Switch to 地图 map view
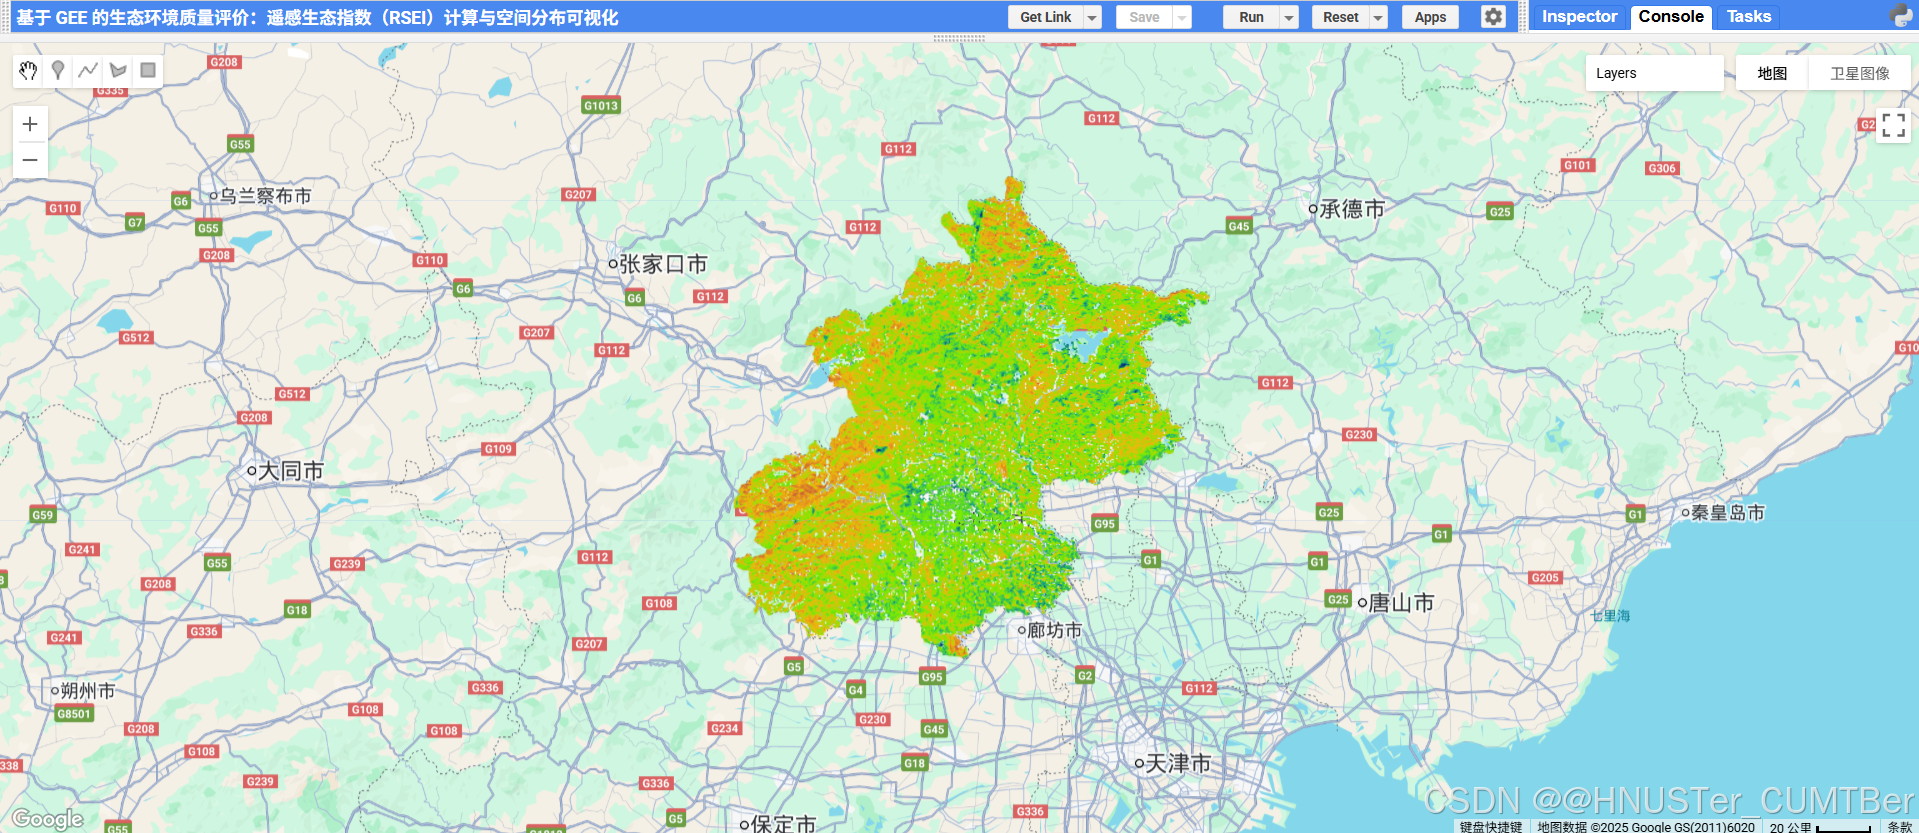Image resolution: width=1919 pixels, height=833 pixels. 1772,73
